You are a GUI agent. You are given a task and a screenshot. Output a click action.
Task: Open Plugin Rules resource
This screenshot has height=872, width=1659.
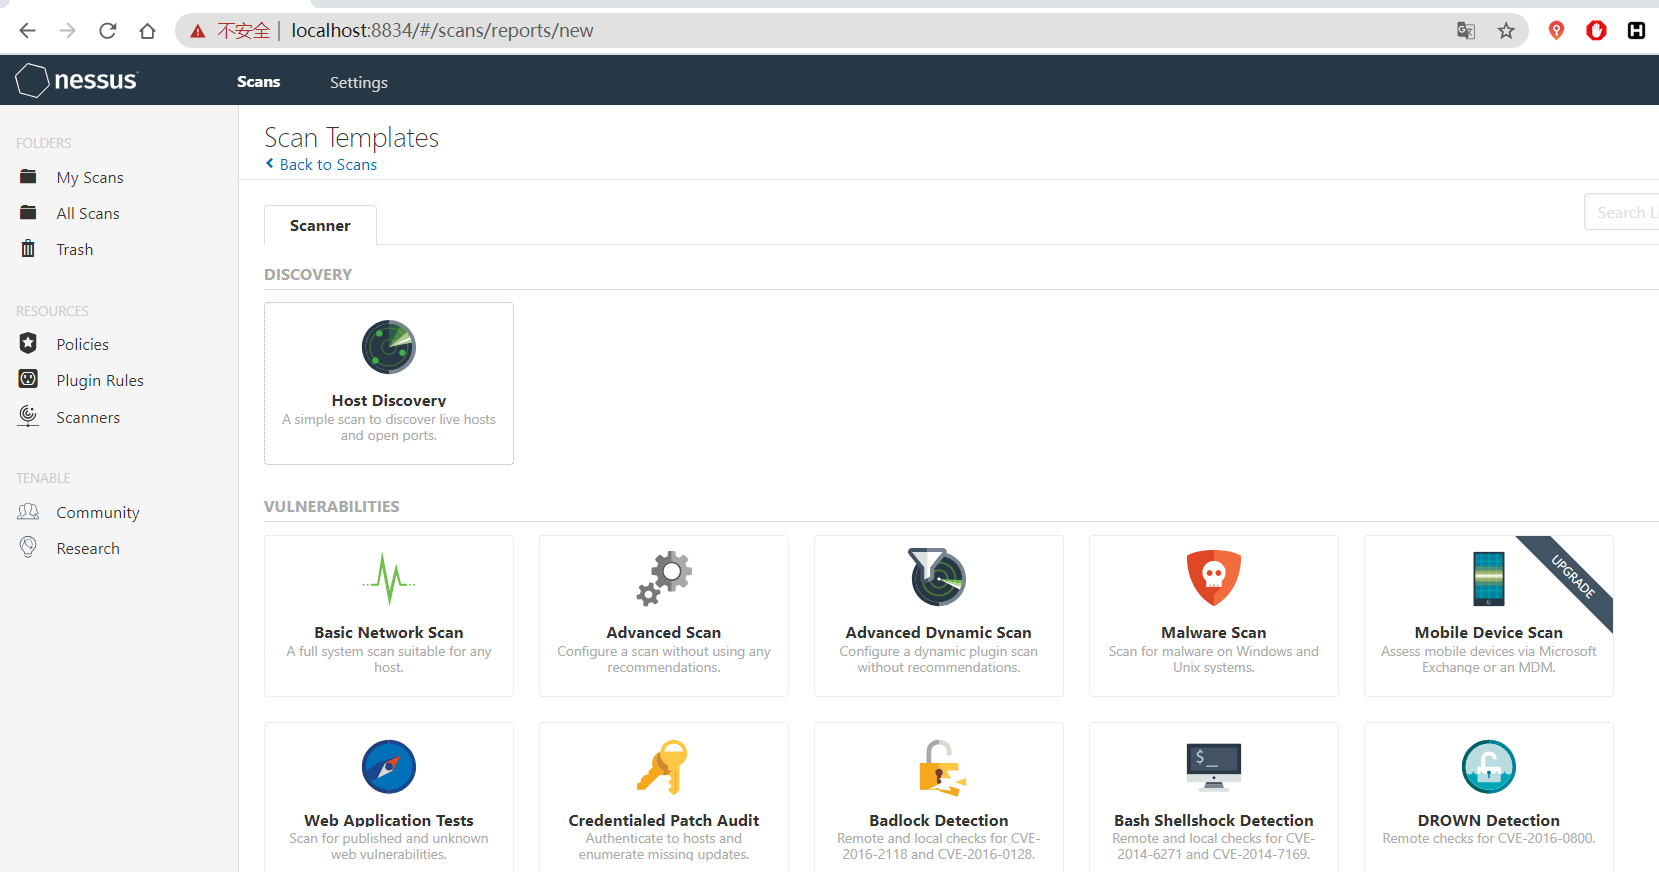100,380
